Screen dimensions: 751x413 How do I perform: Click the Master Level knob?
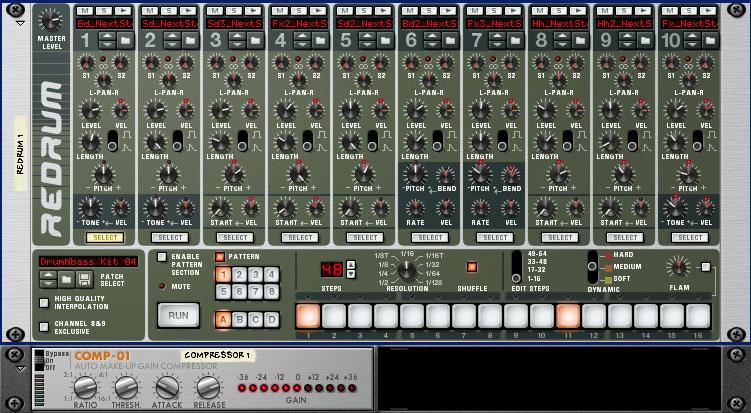pyautogui.click(x=51, y=20)
